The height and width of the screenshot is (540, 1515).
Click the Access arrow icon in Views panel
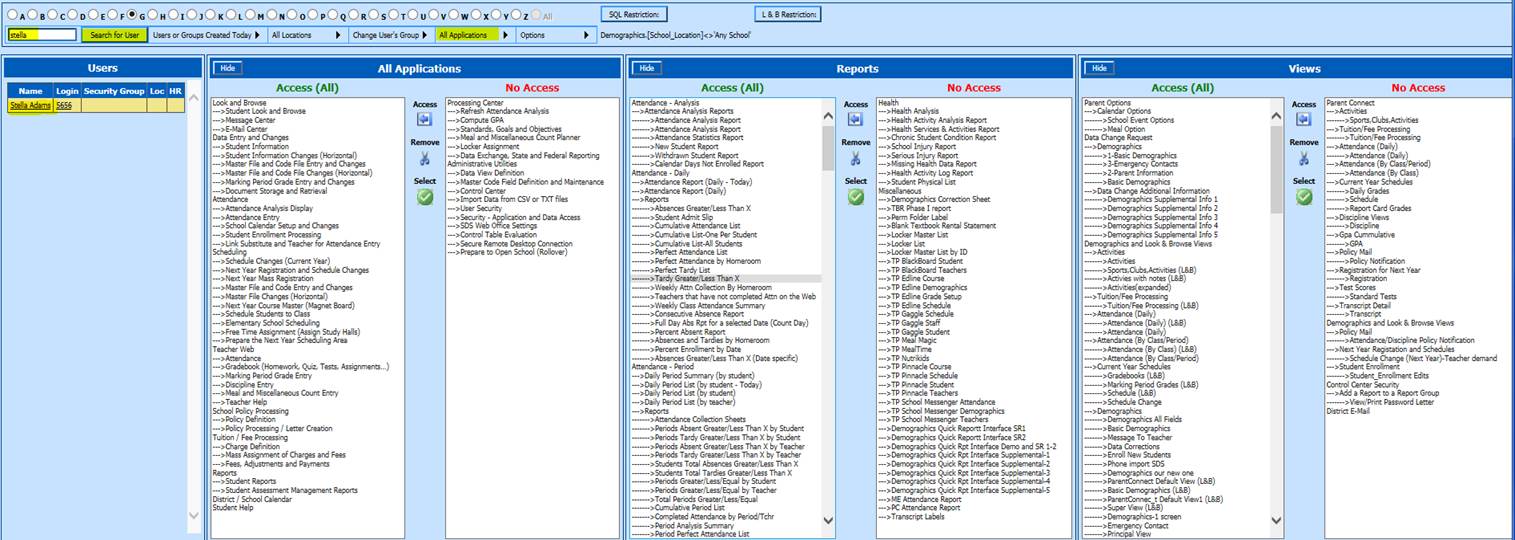1304,119
